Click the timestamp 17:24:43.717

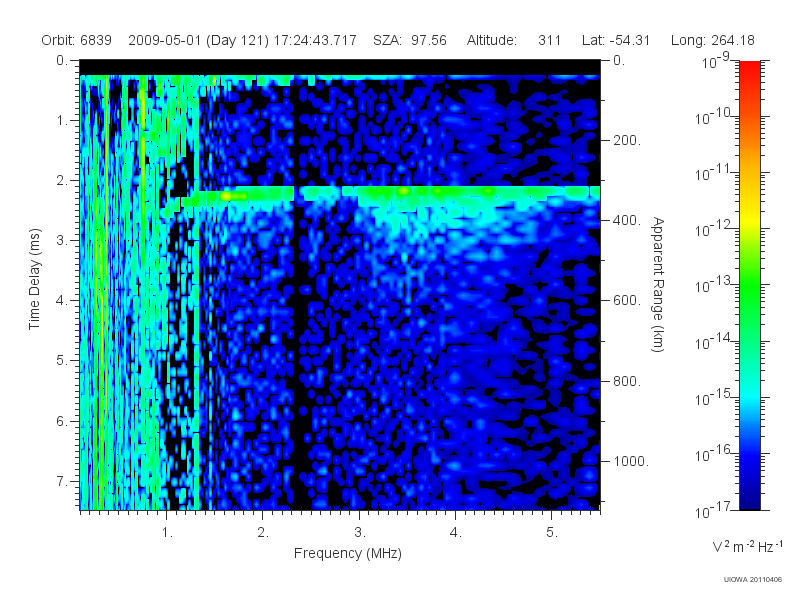coord(315,40)
